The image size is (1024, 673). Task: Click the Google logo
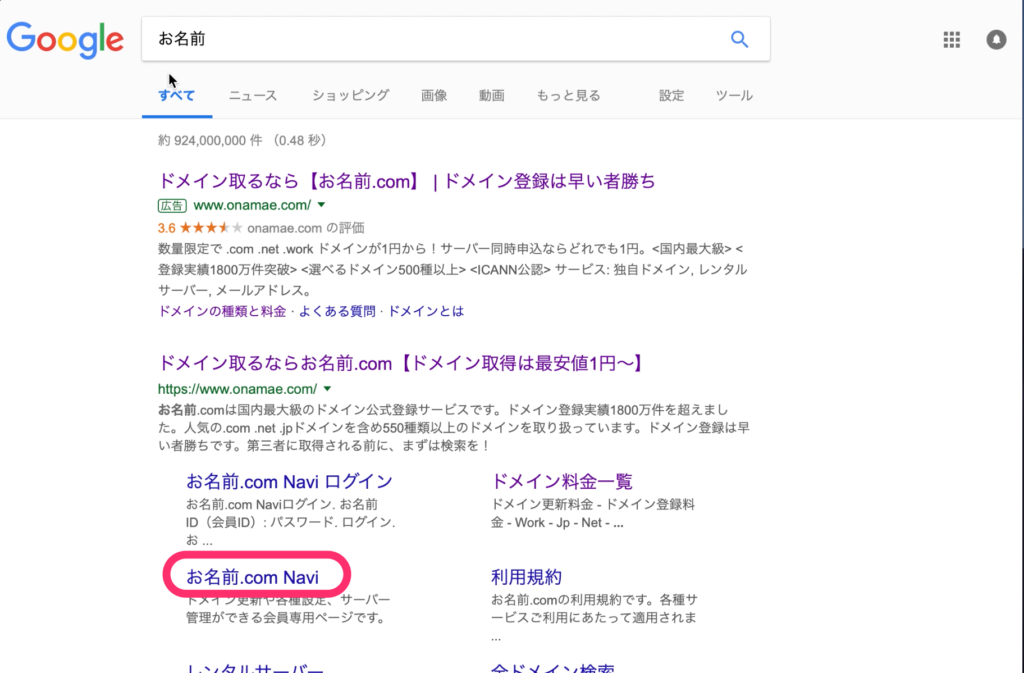[65, 39]
